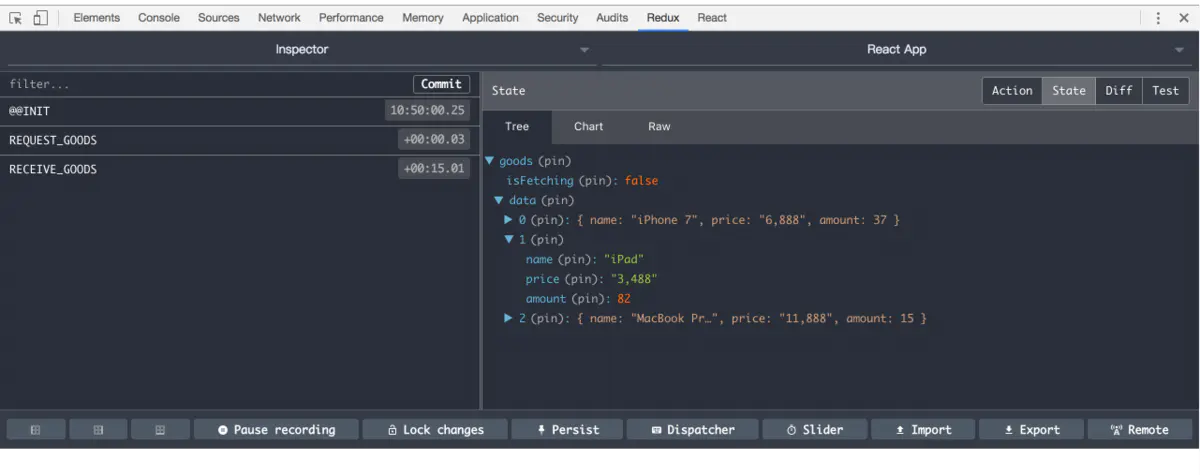Switch to the Action view
The height and width of the screenshot is (475, 1200).
[1012, 90]
